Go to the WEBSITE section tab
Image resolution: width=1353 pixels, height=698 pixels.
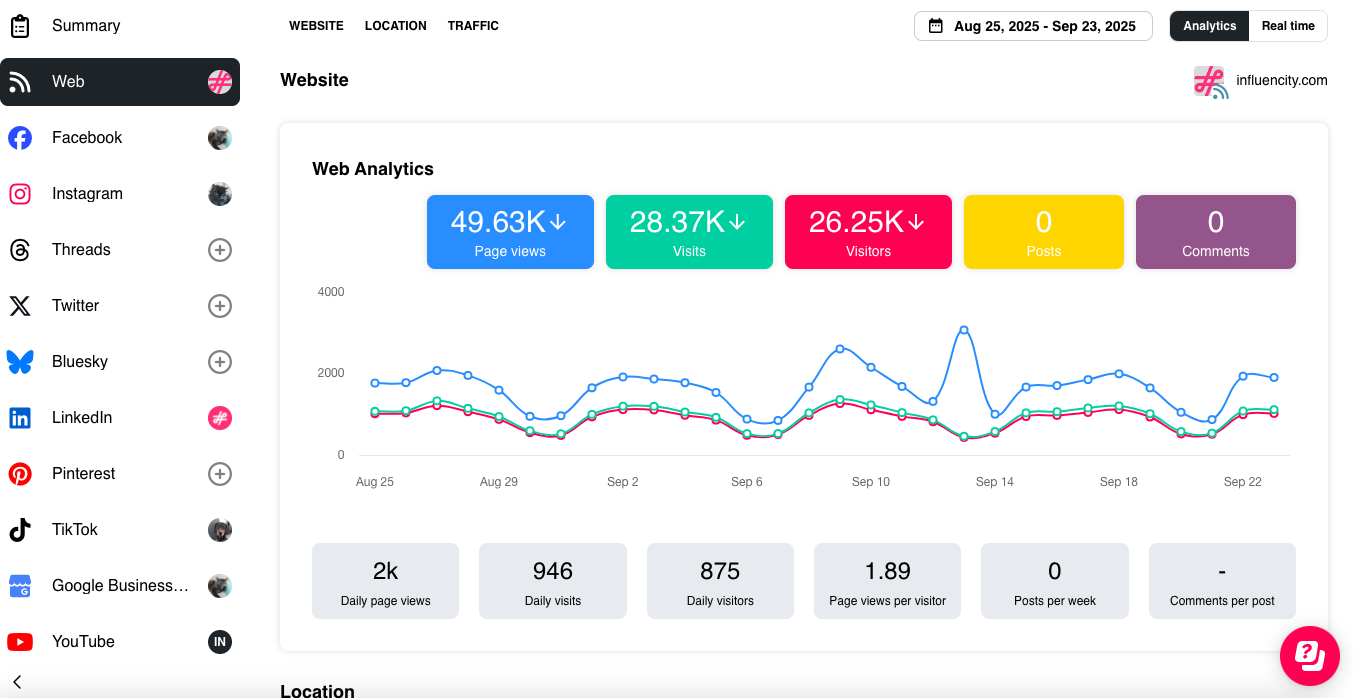316,26
